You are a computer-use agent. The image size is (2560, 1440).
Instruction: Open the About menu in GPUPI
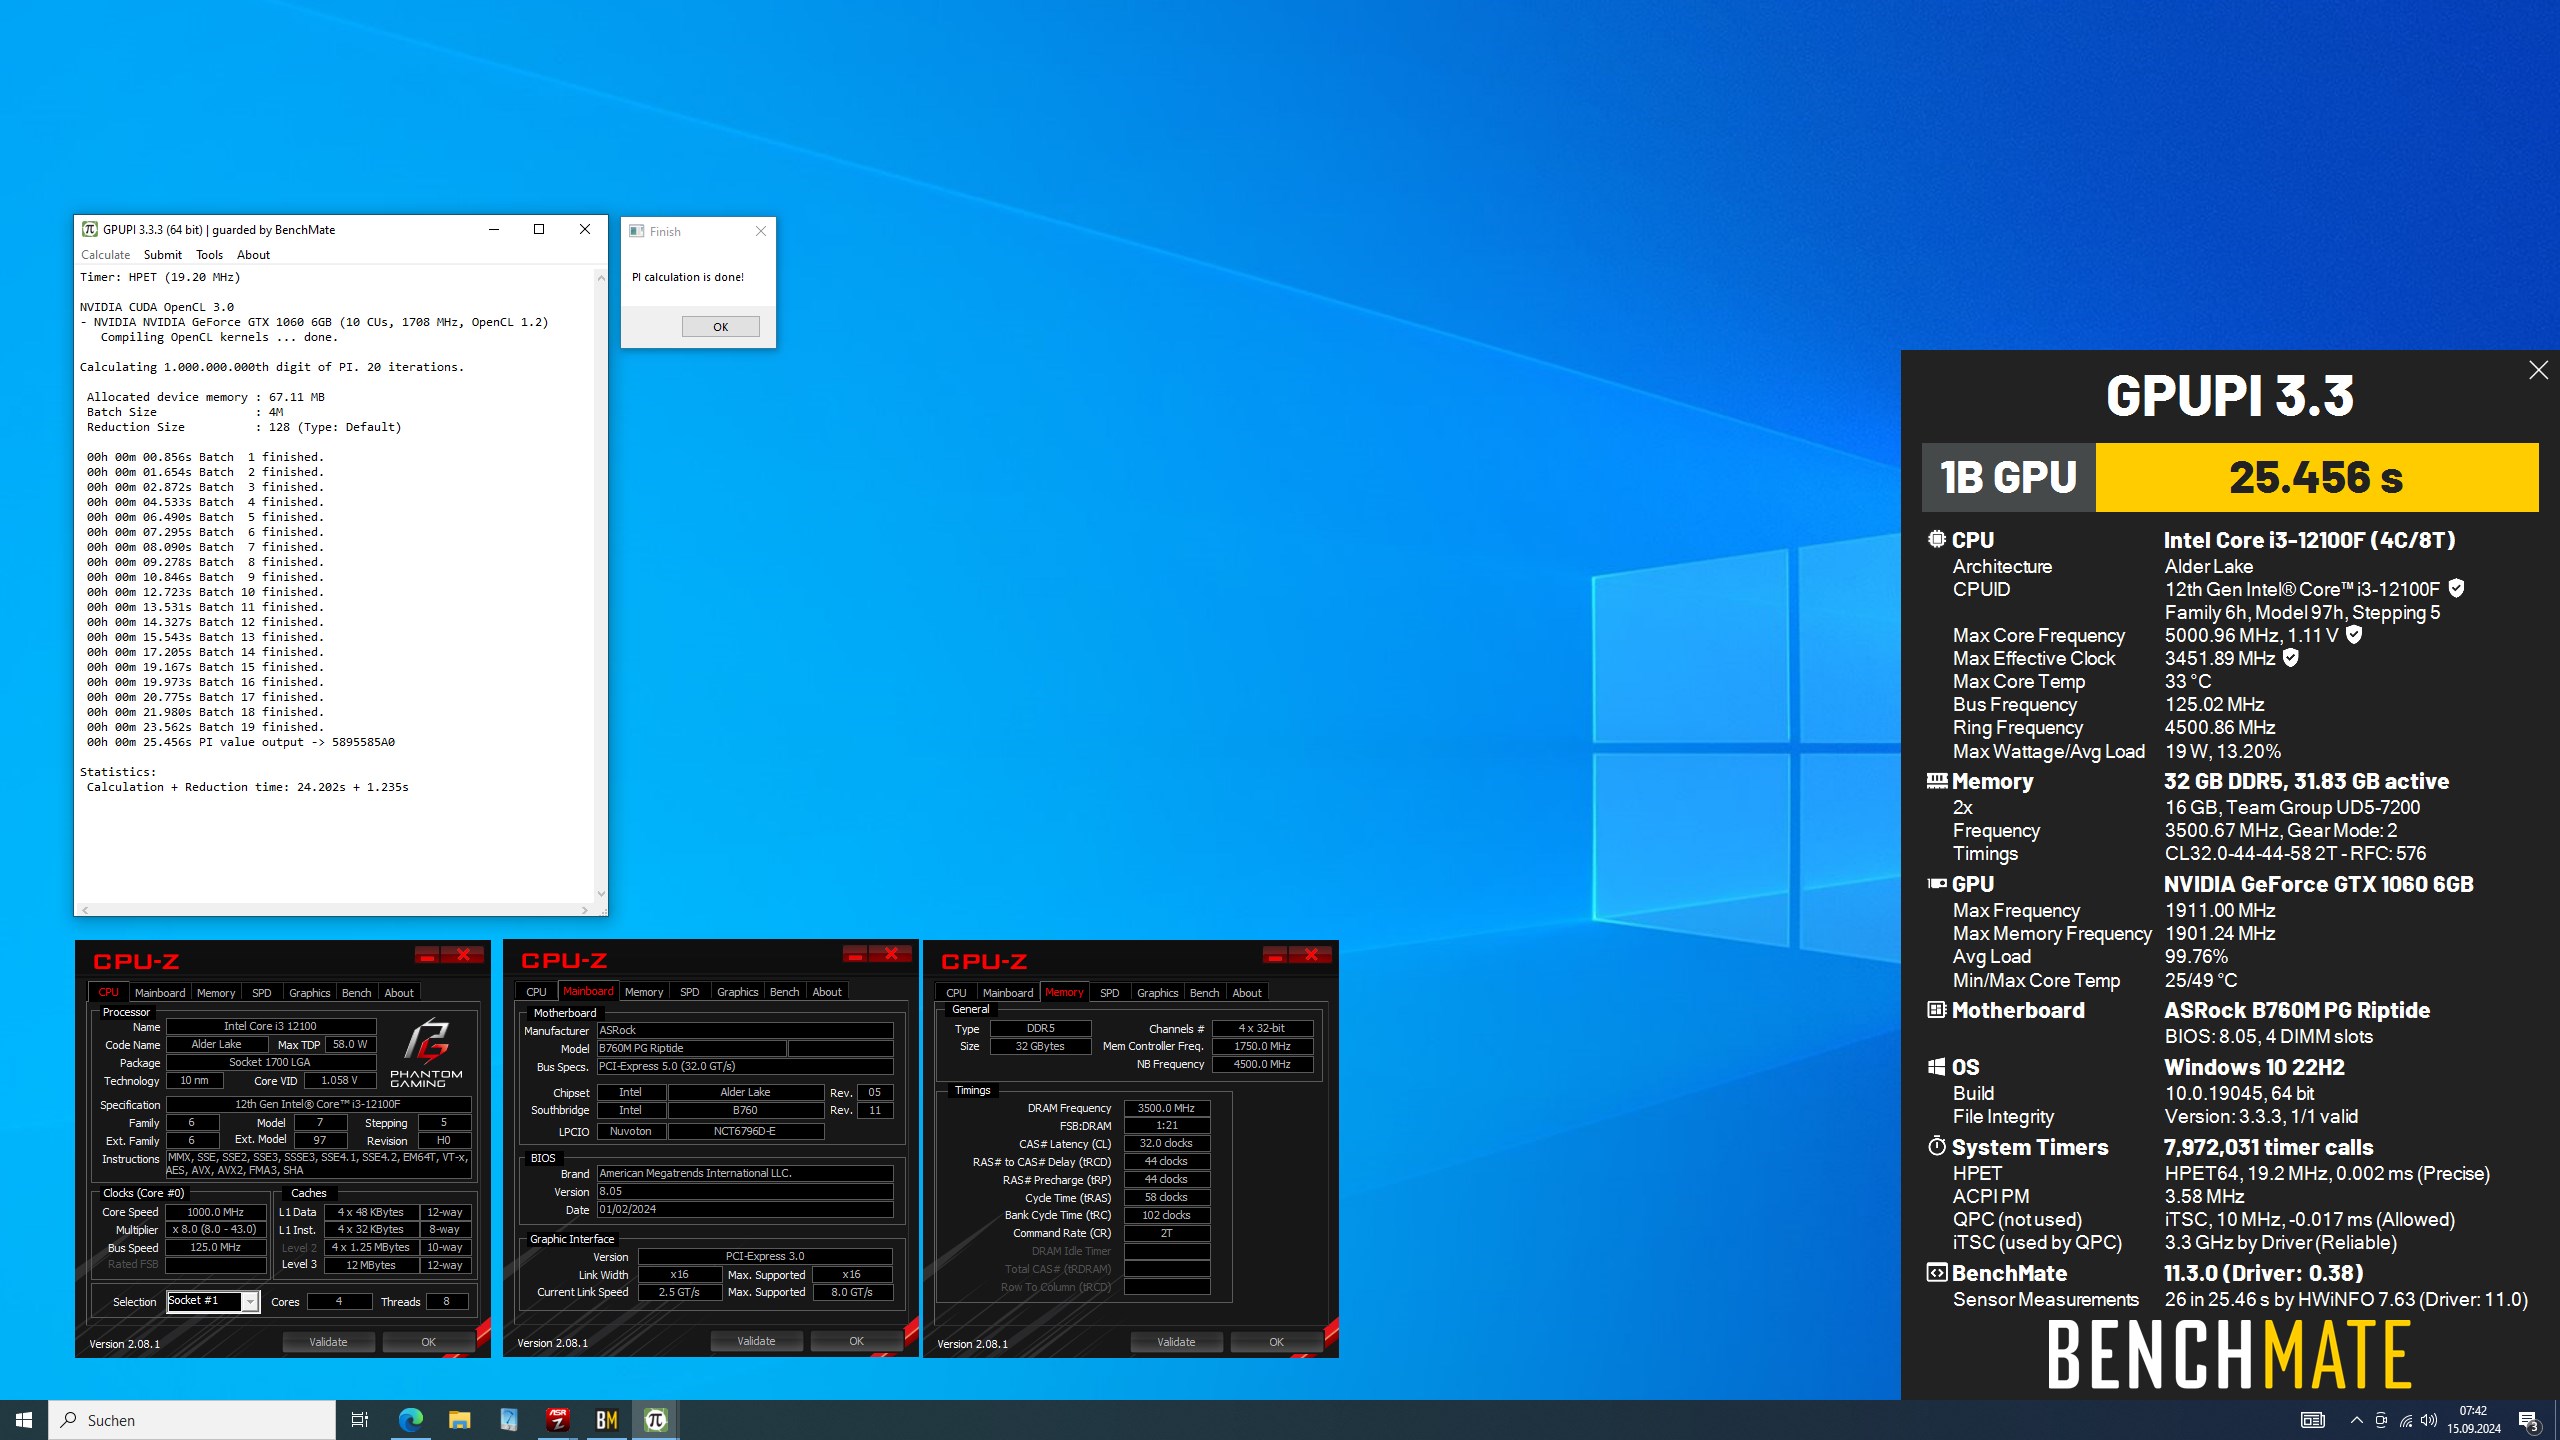[x=253, y=255]
